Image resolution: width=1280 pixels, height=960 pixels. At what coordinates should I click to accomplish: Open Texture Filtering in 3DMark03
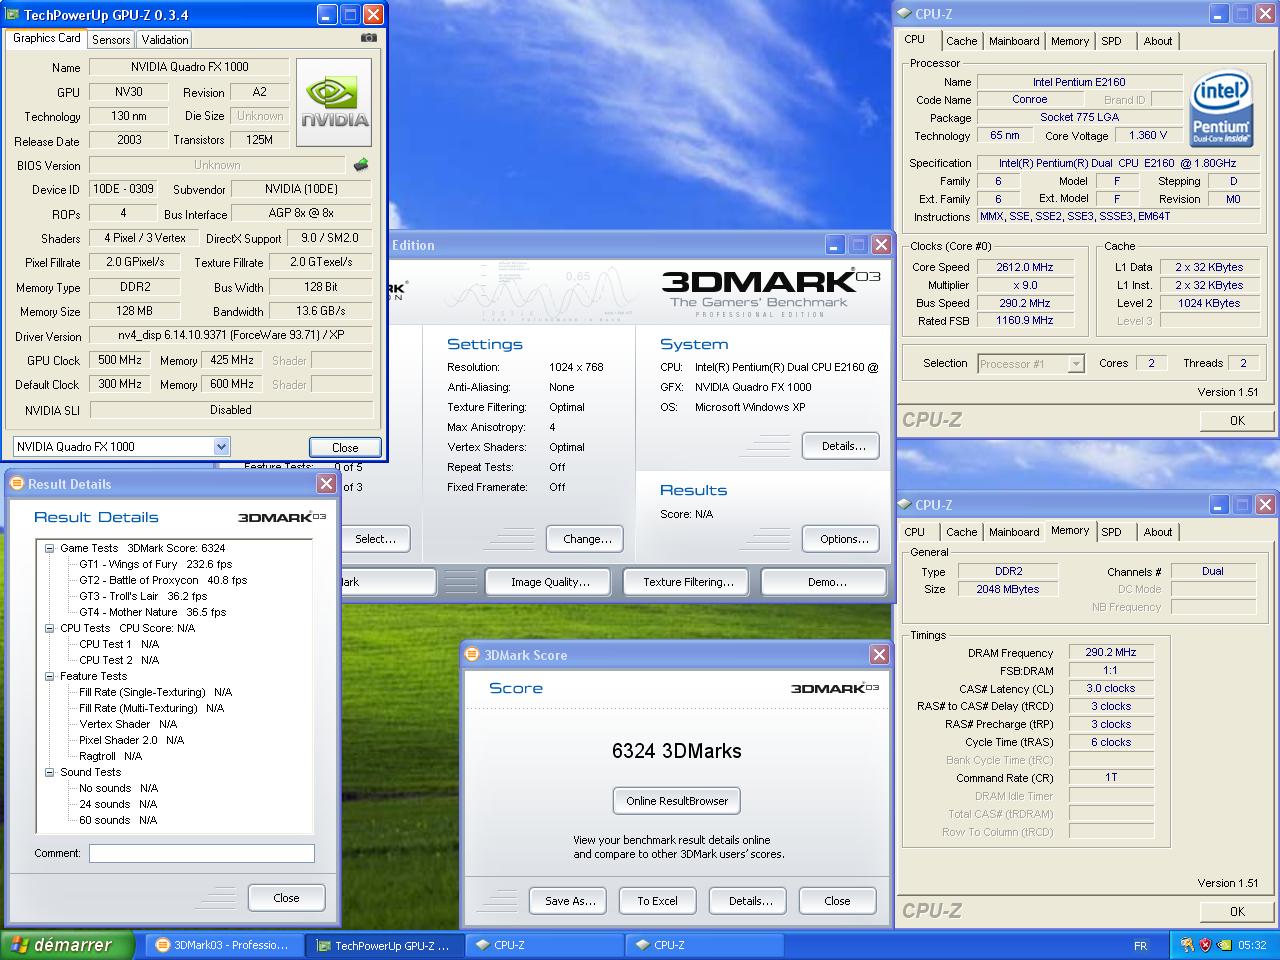686,582
